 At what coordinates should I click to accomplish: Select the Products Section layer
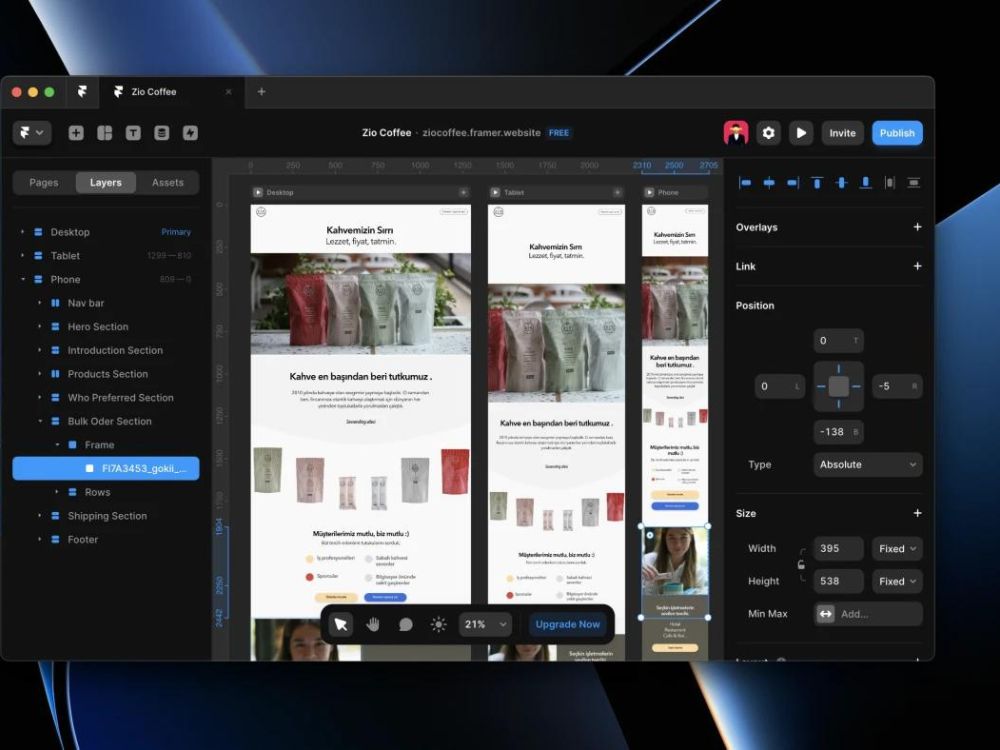[x=106, y=374]
